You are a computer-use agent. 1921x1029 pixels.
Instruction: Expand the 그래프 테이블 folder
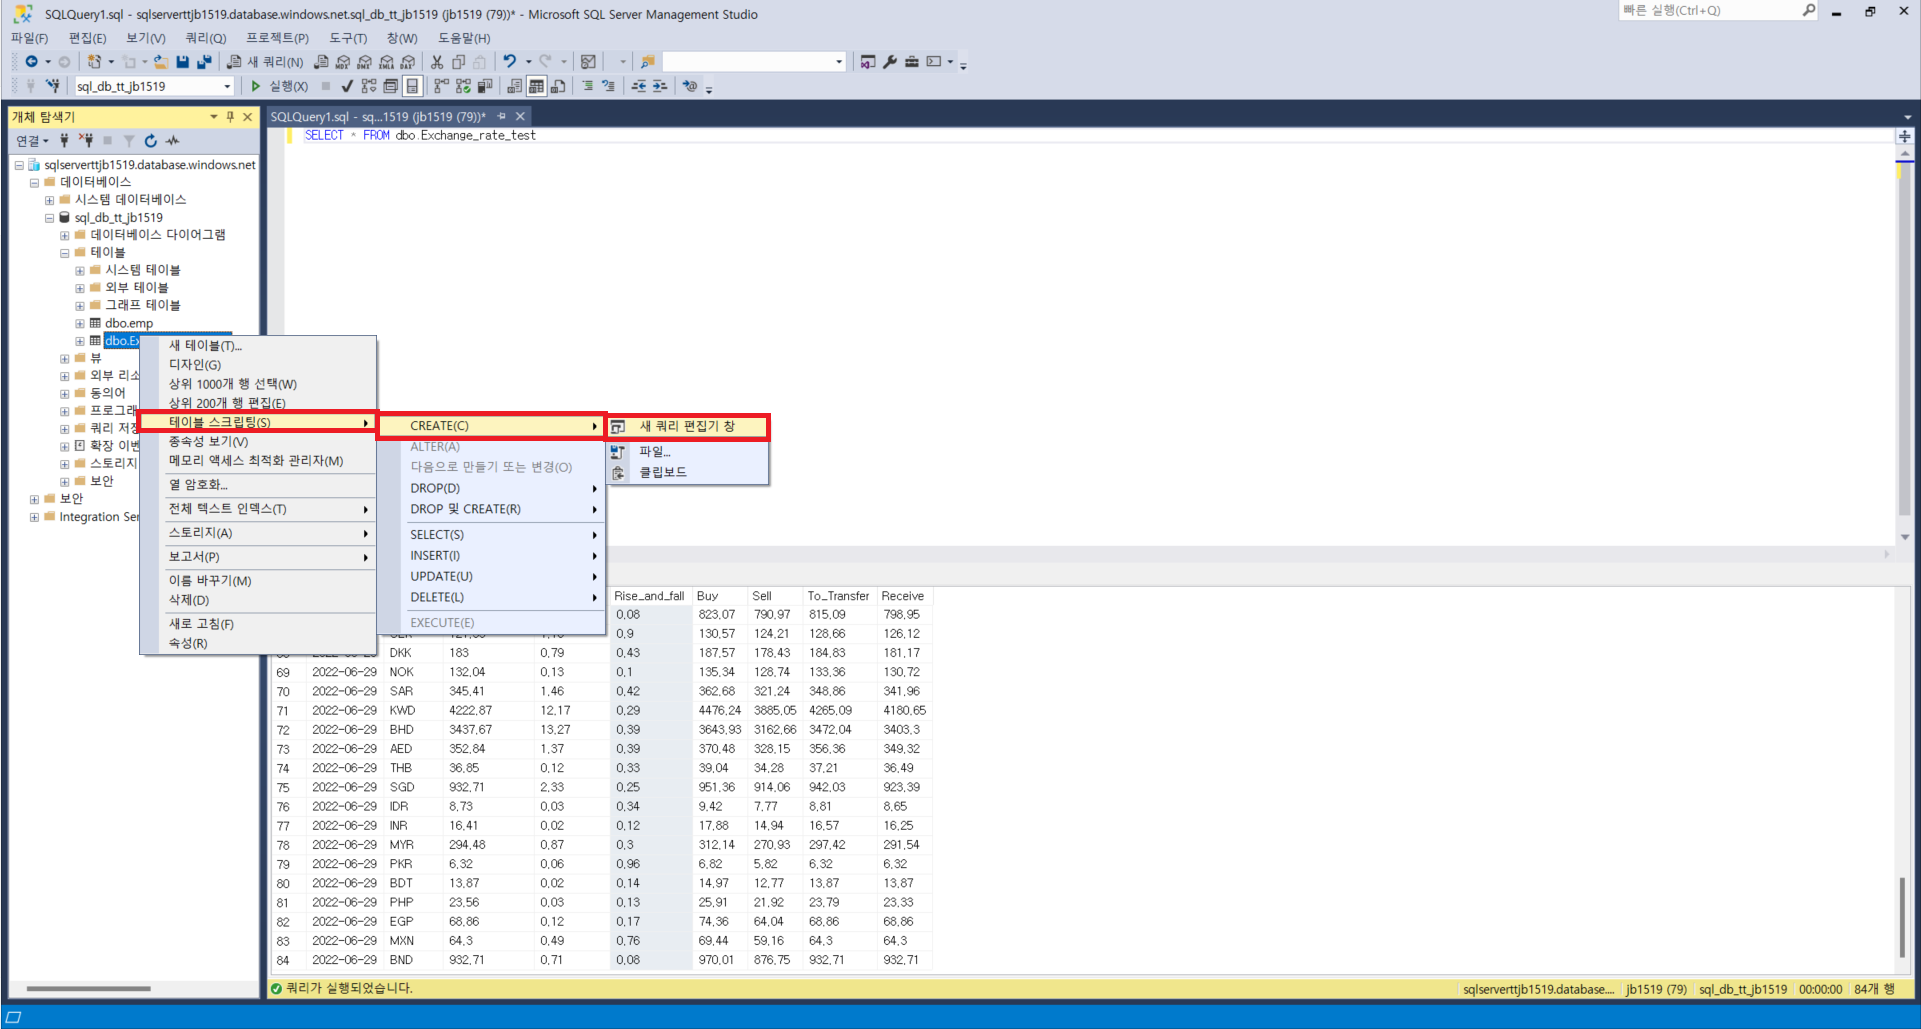click(80, 305)
